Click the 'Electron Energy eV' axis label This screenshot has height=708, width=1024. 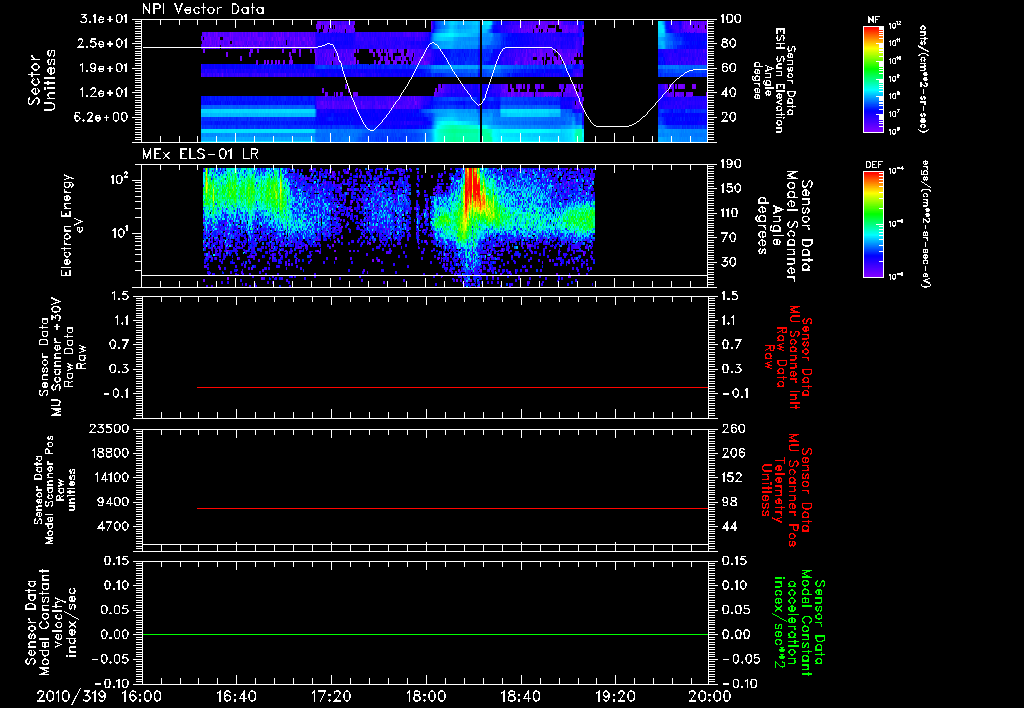pos(71,225)
